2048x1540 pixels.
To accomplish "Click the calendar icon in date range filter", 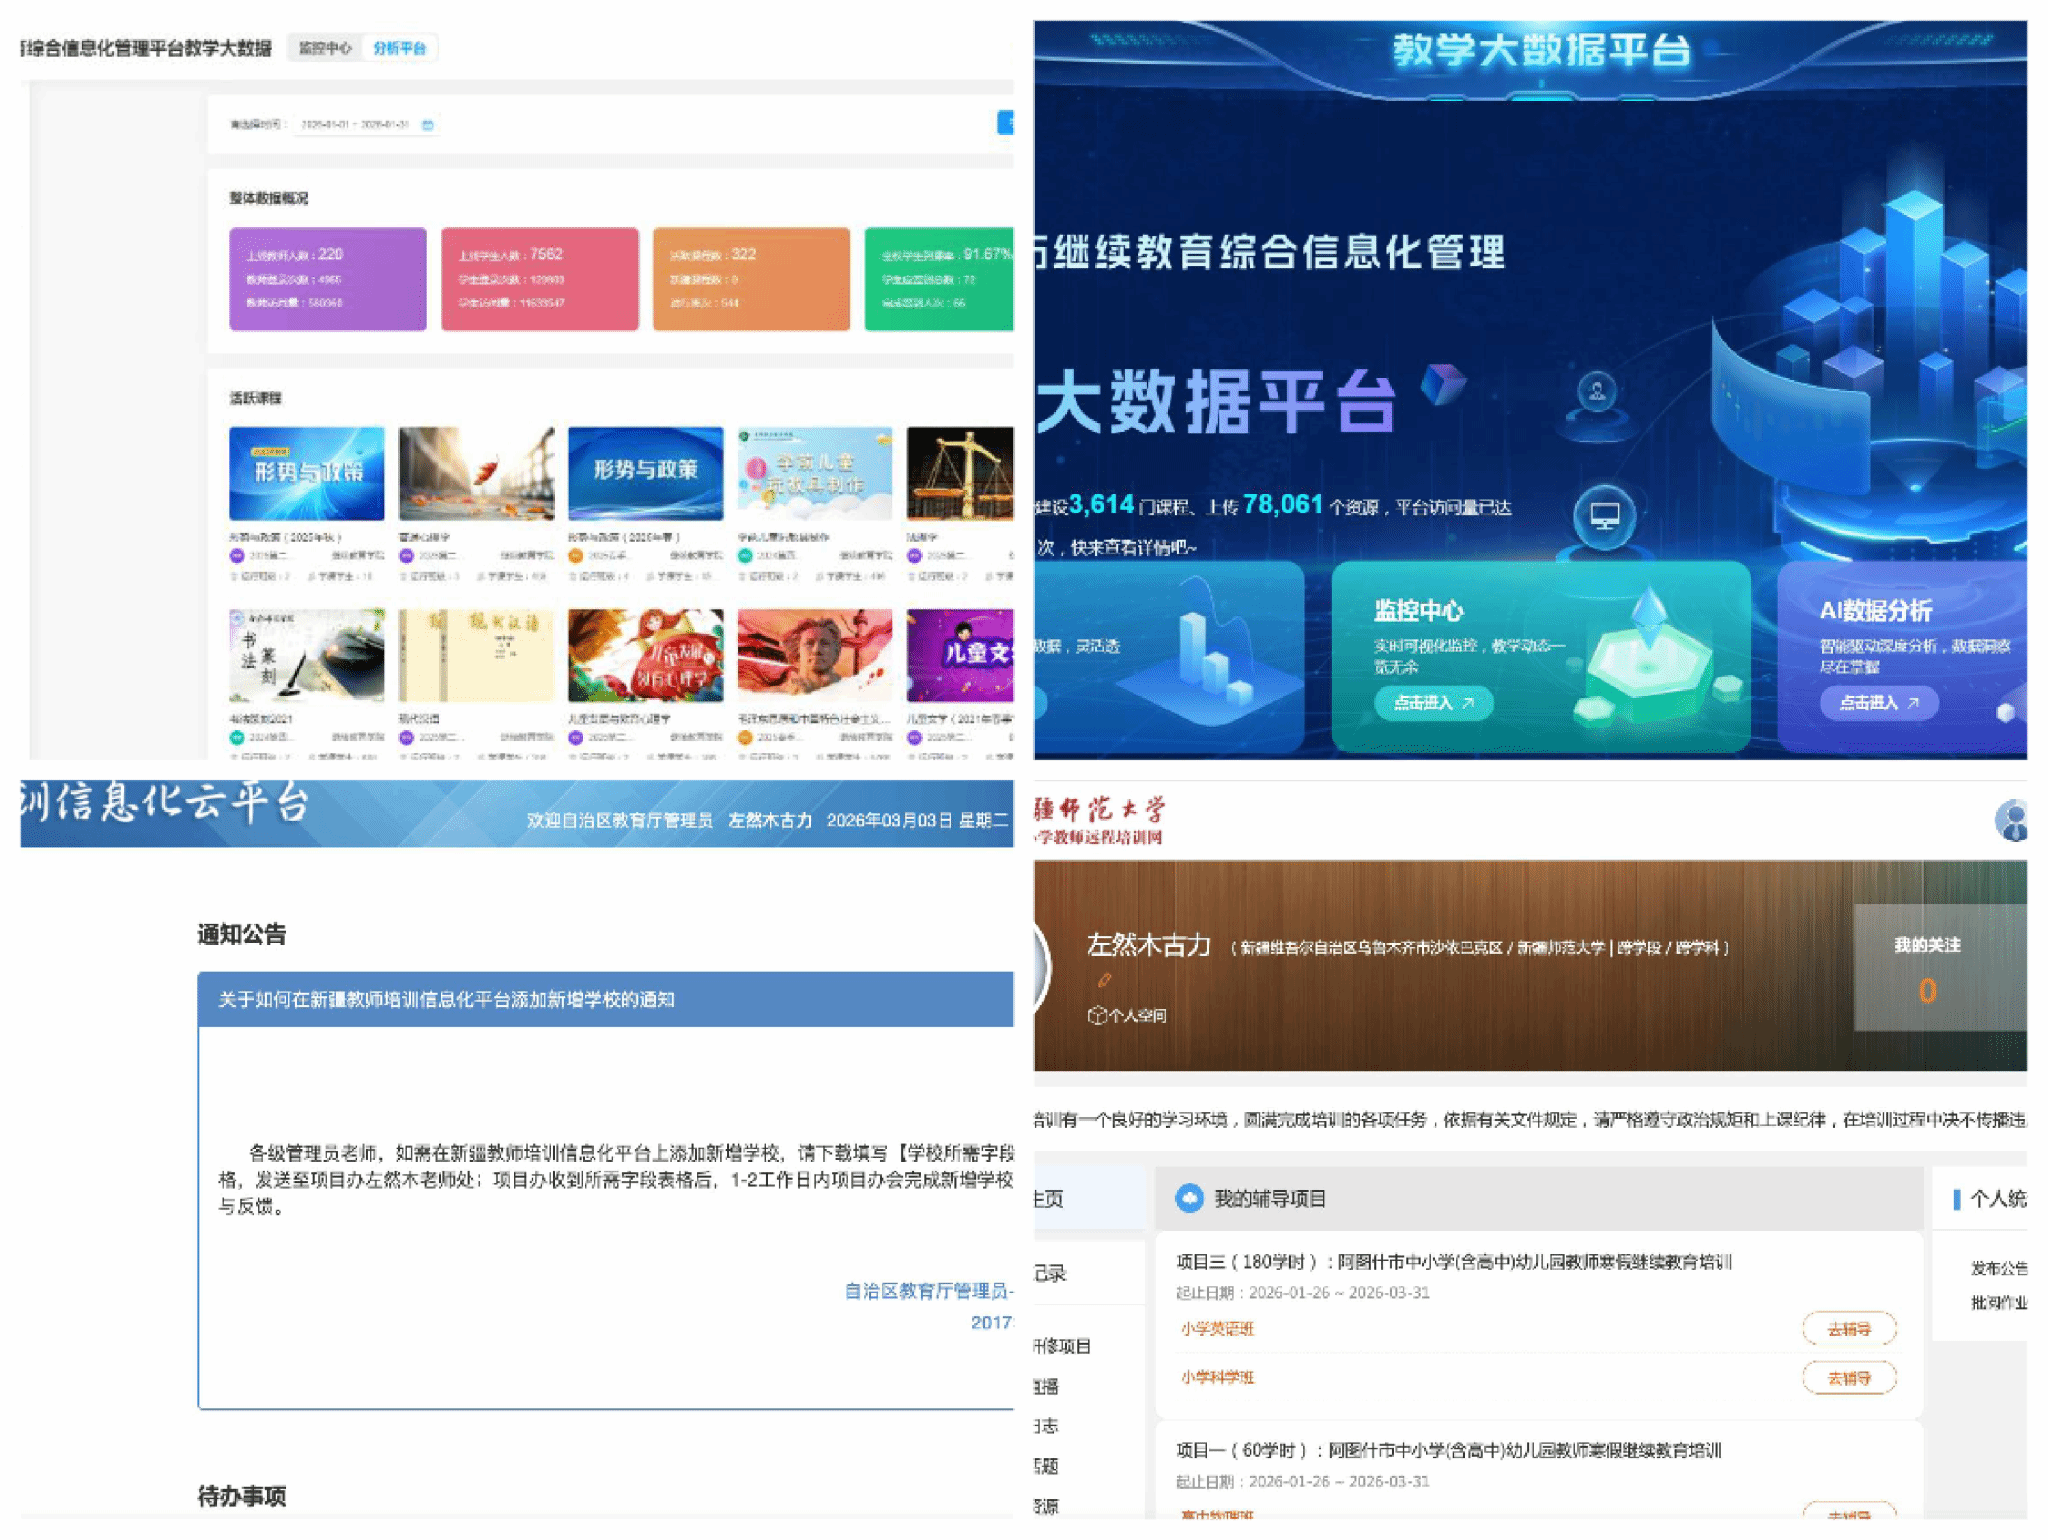I will point(428,125).
